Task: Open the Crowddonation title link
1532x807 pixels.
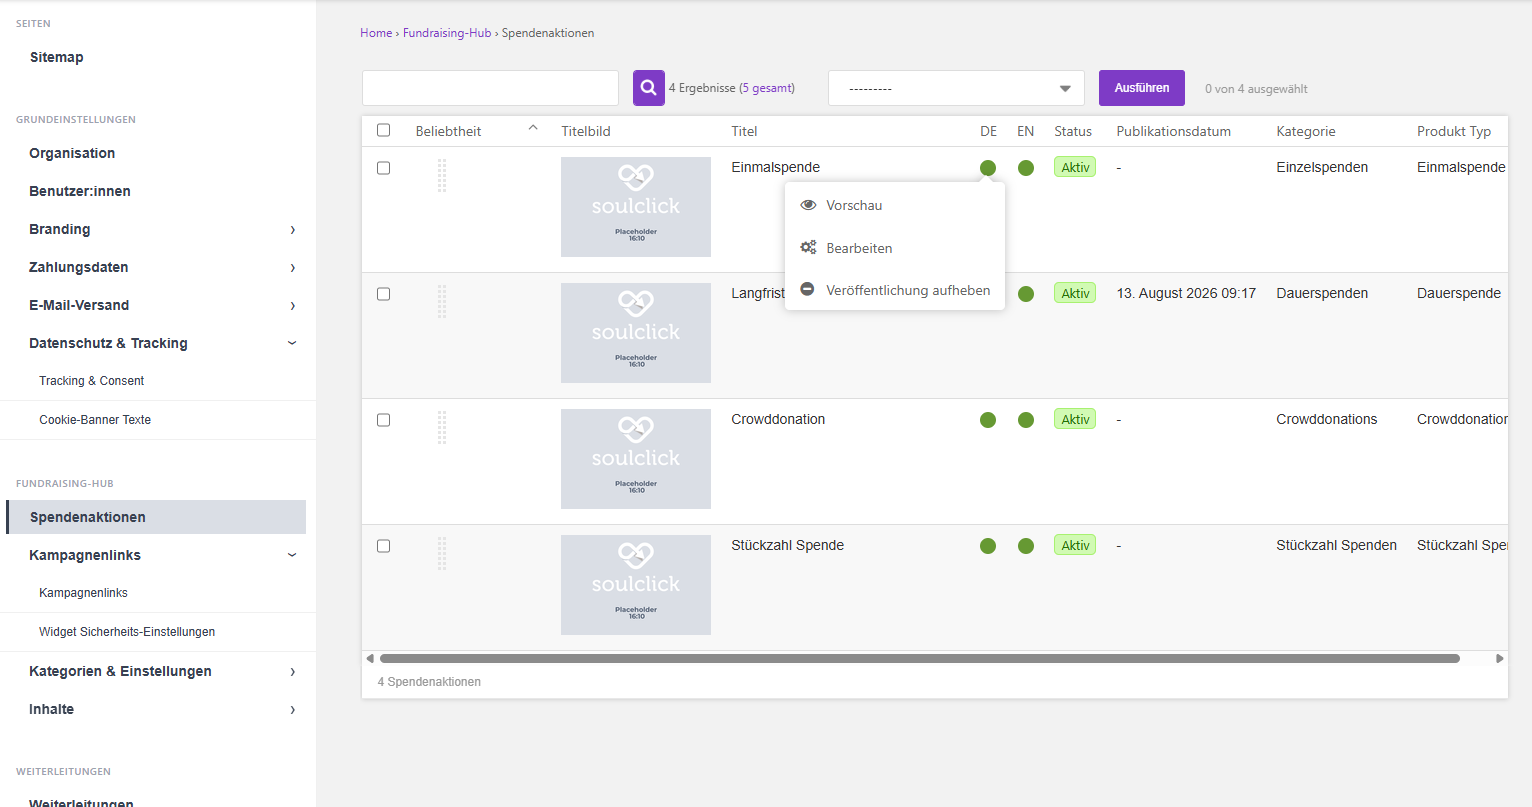Action: coord(778,419)
